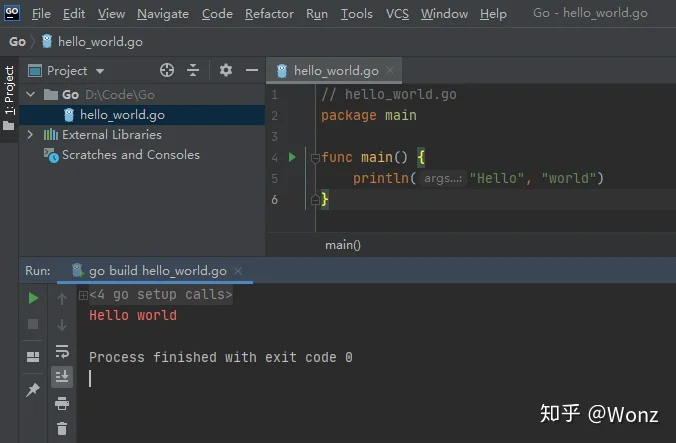Viewport: 676px width, 443px height.
Task: Click the args parameter hint in println
Action: (443, 178)
